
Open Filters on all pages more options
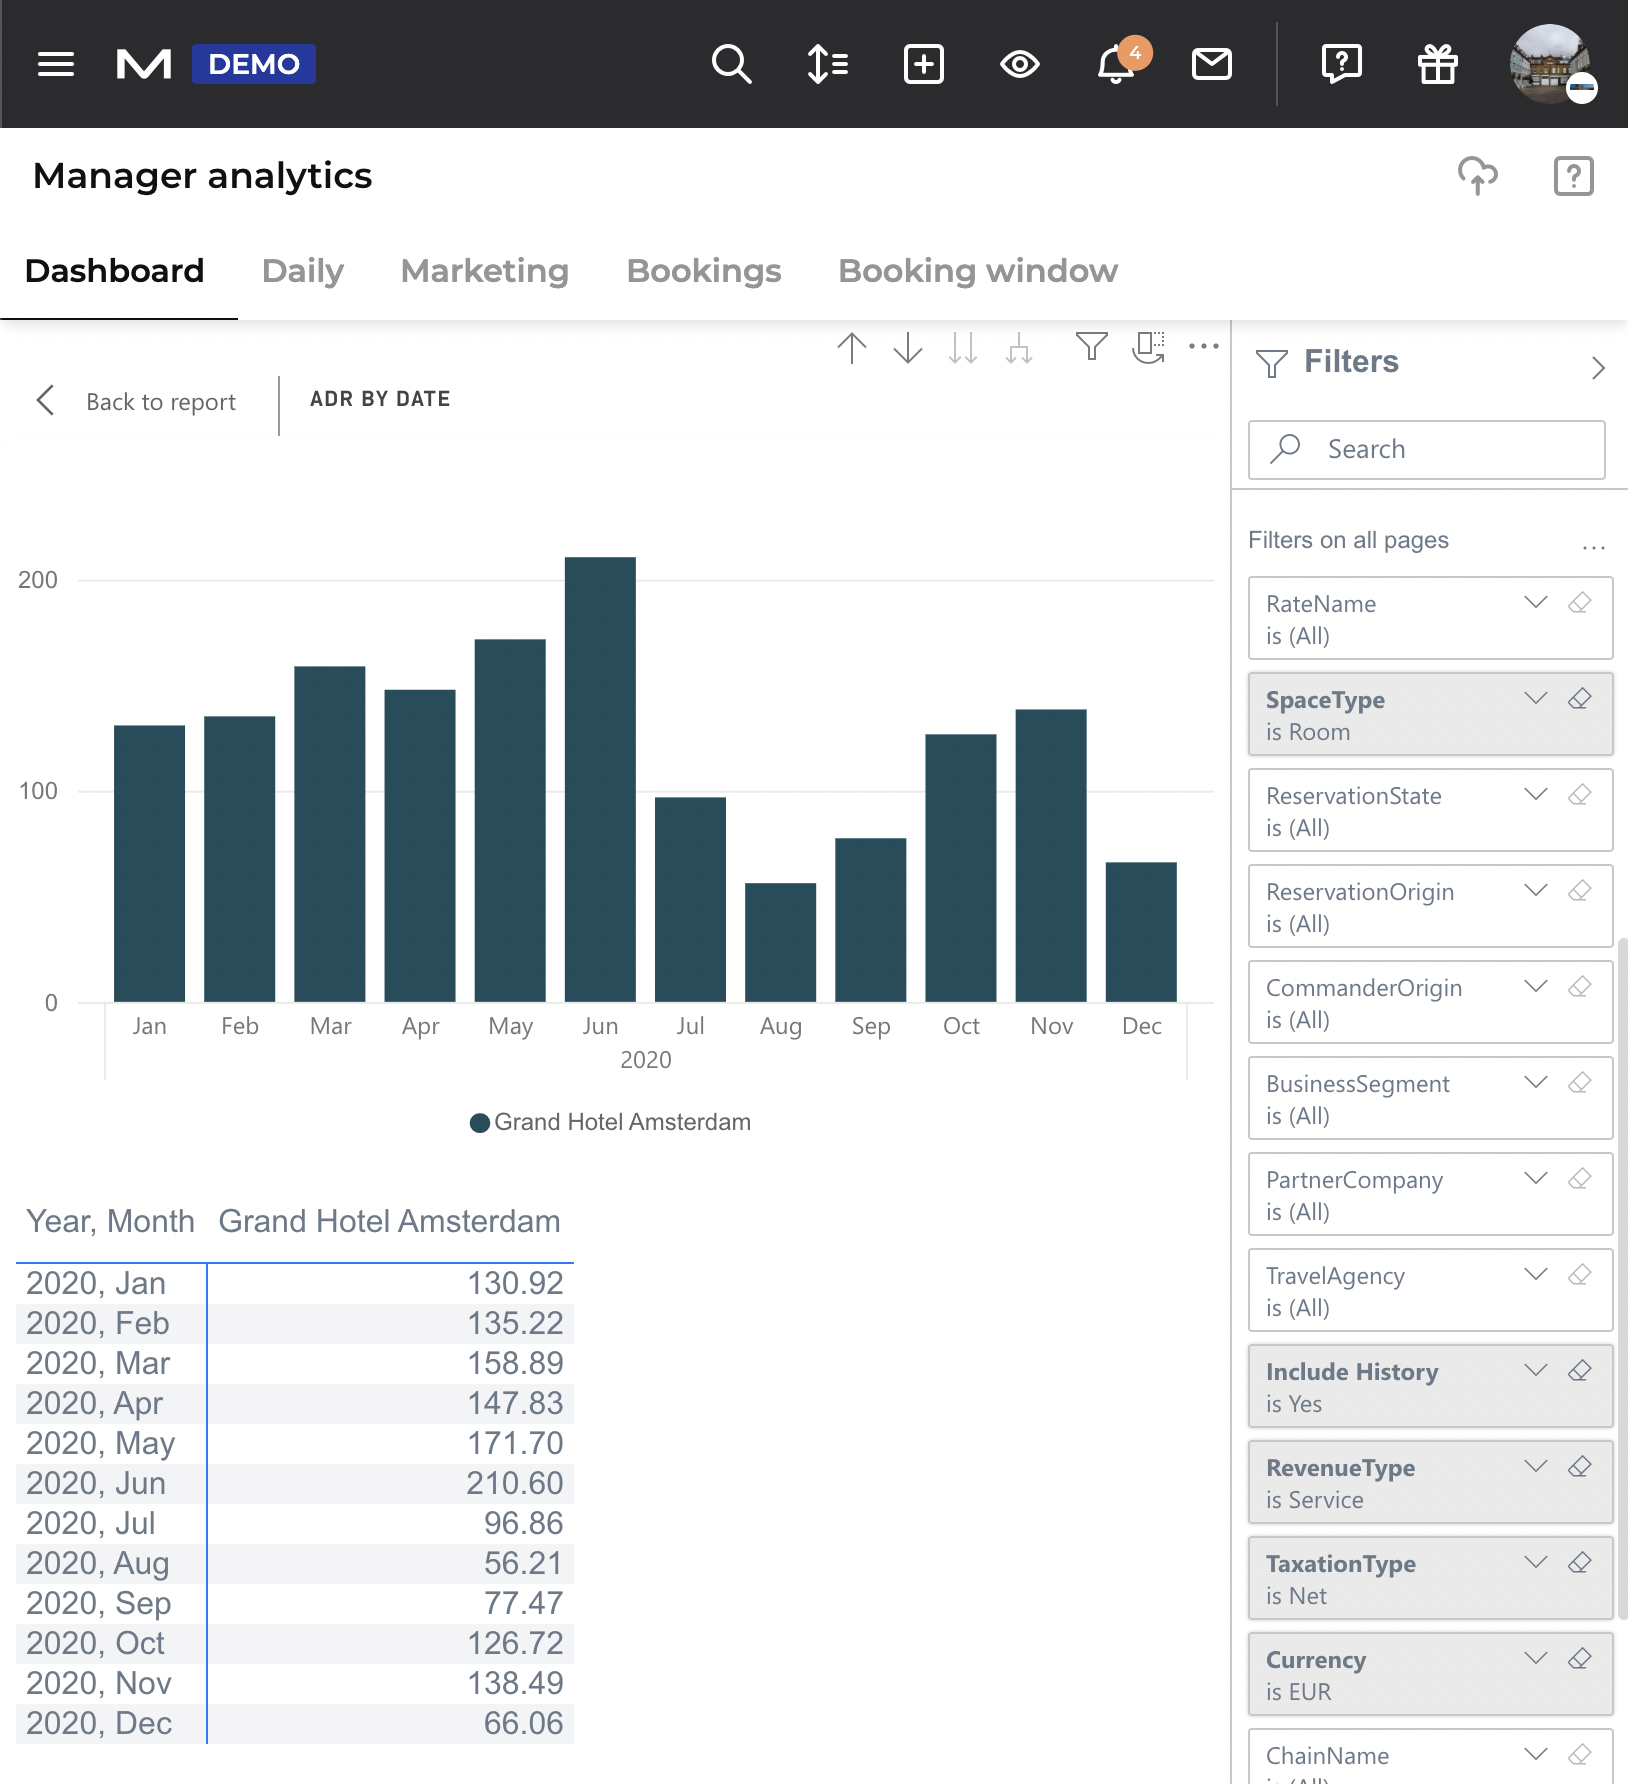(x=1594, y=546)
